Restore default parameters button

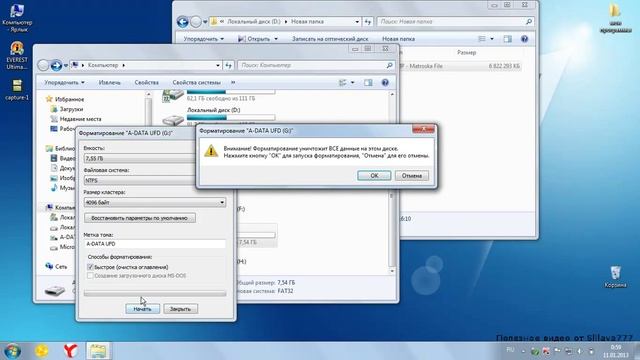point(140,218)
